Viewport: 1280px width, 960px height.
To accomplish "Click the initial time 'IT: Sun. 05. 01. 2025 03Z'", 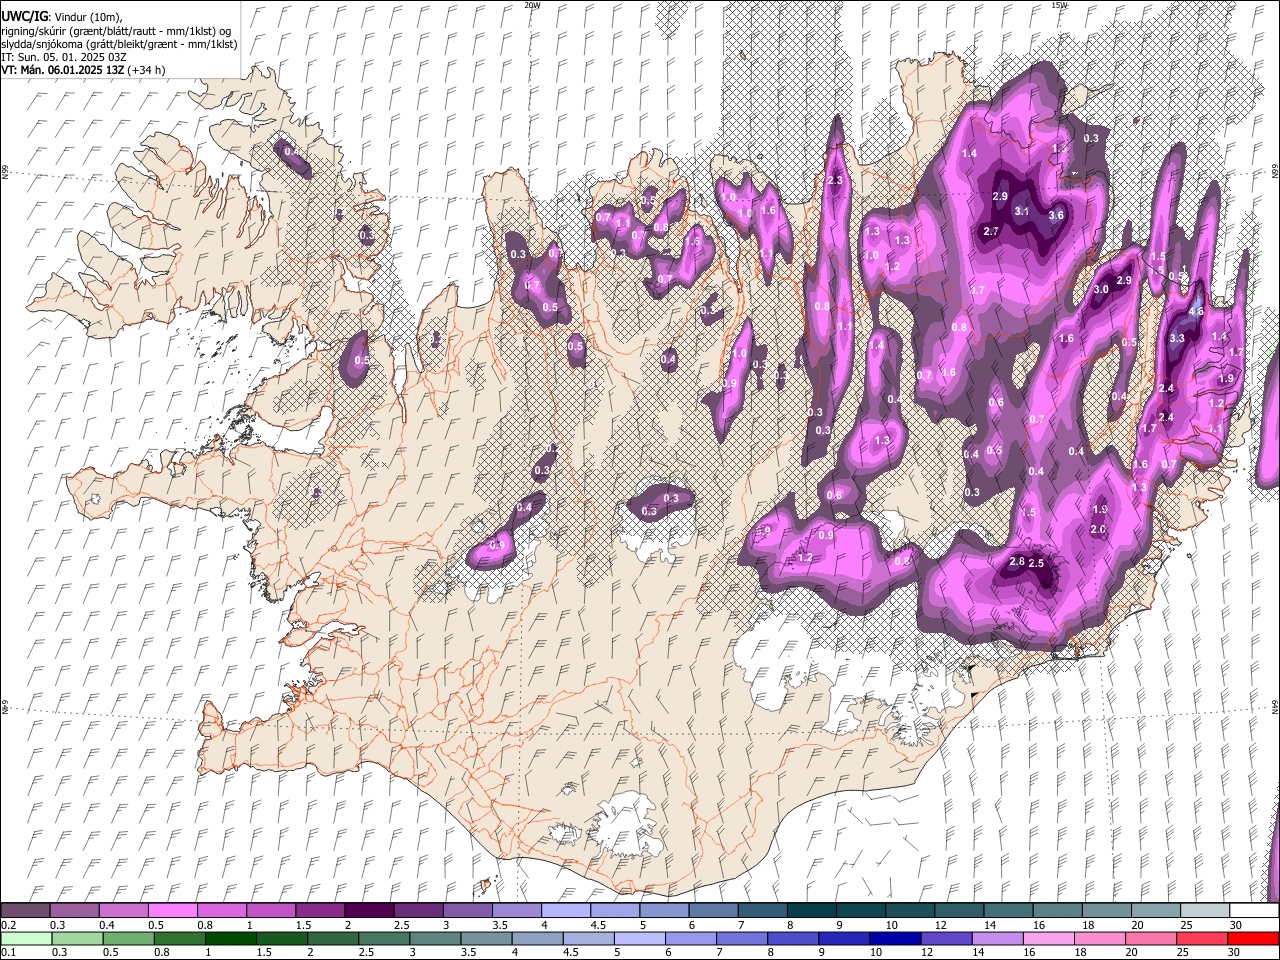I will click(63, 57).
